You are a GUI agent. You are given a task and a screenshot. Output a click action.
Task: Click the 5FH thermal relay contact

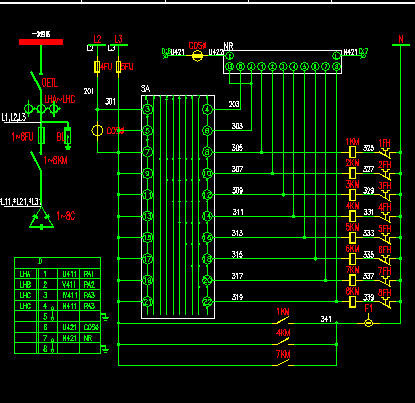[385, 238]
